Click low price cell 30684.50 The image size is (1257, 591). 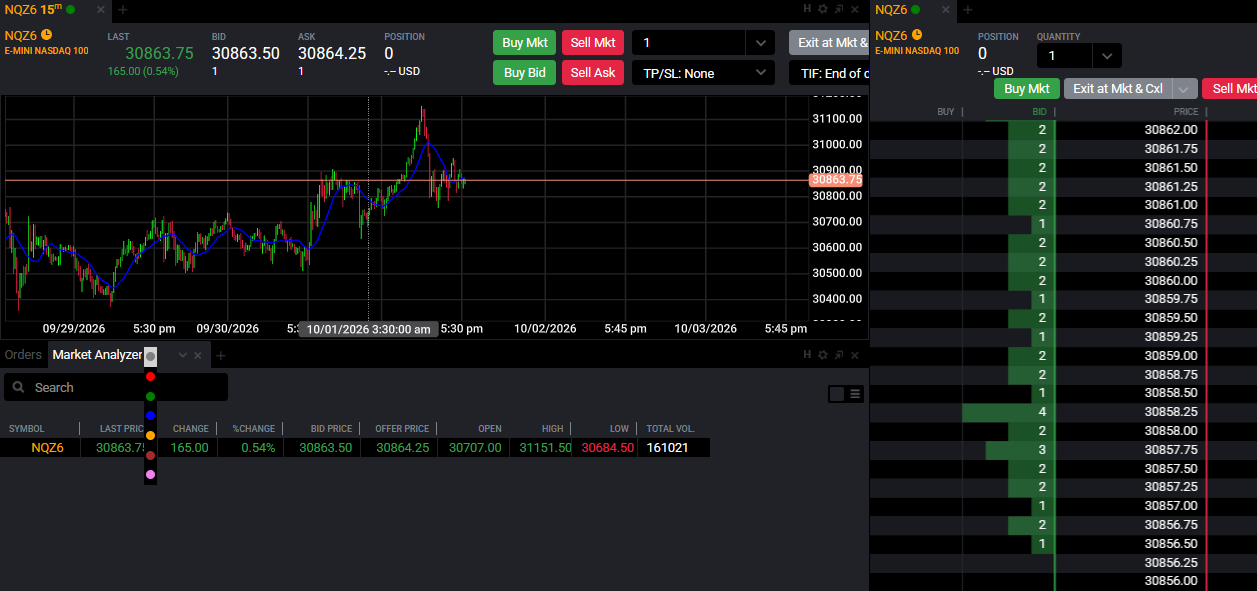608,448
